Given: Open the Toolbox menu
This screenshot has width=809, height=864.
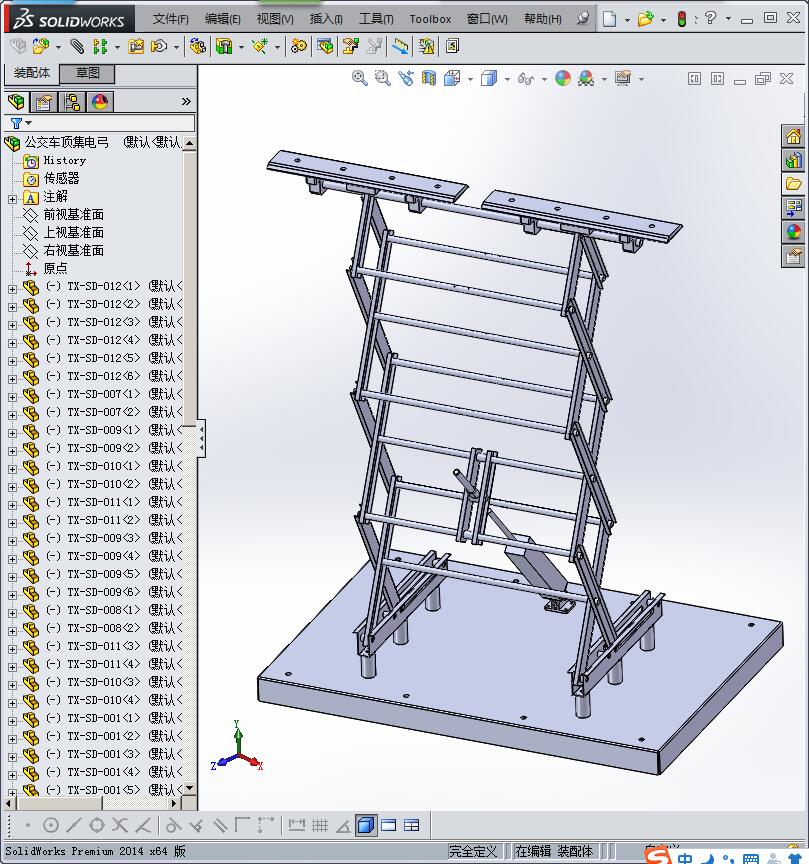Looking at the screenshot, I should 430,19.
